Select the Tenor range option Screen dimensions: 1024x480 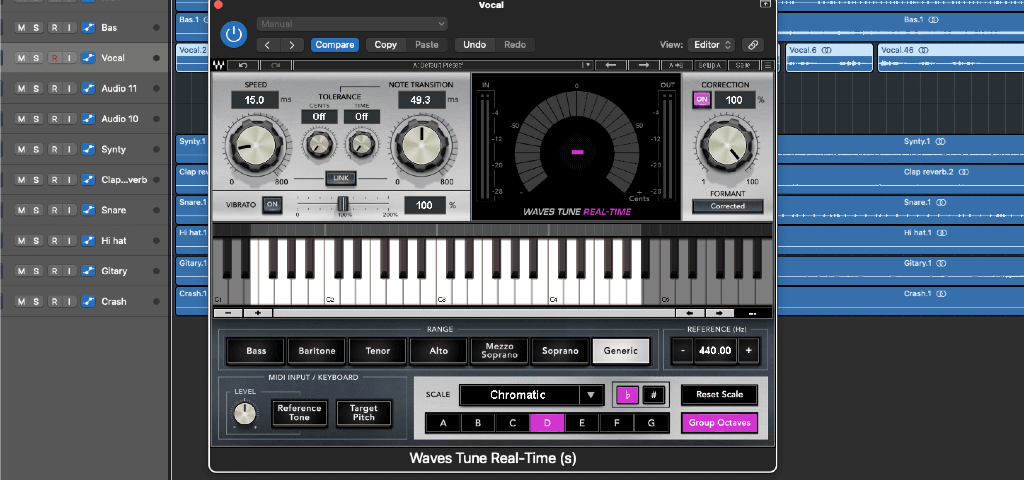click(x=378, y=351)
